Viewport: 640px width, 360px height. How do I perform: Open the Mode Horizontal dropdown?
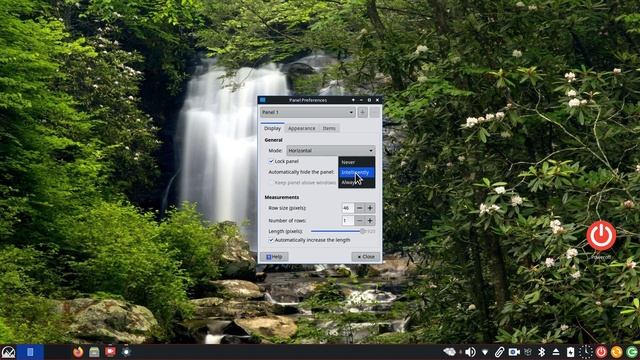331,151
